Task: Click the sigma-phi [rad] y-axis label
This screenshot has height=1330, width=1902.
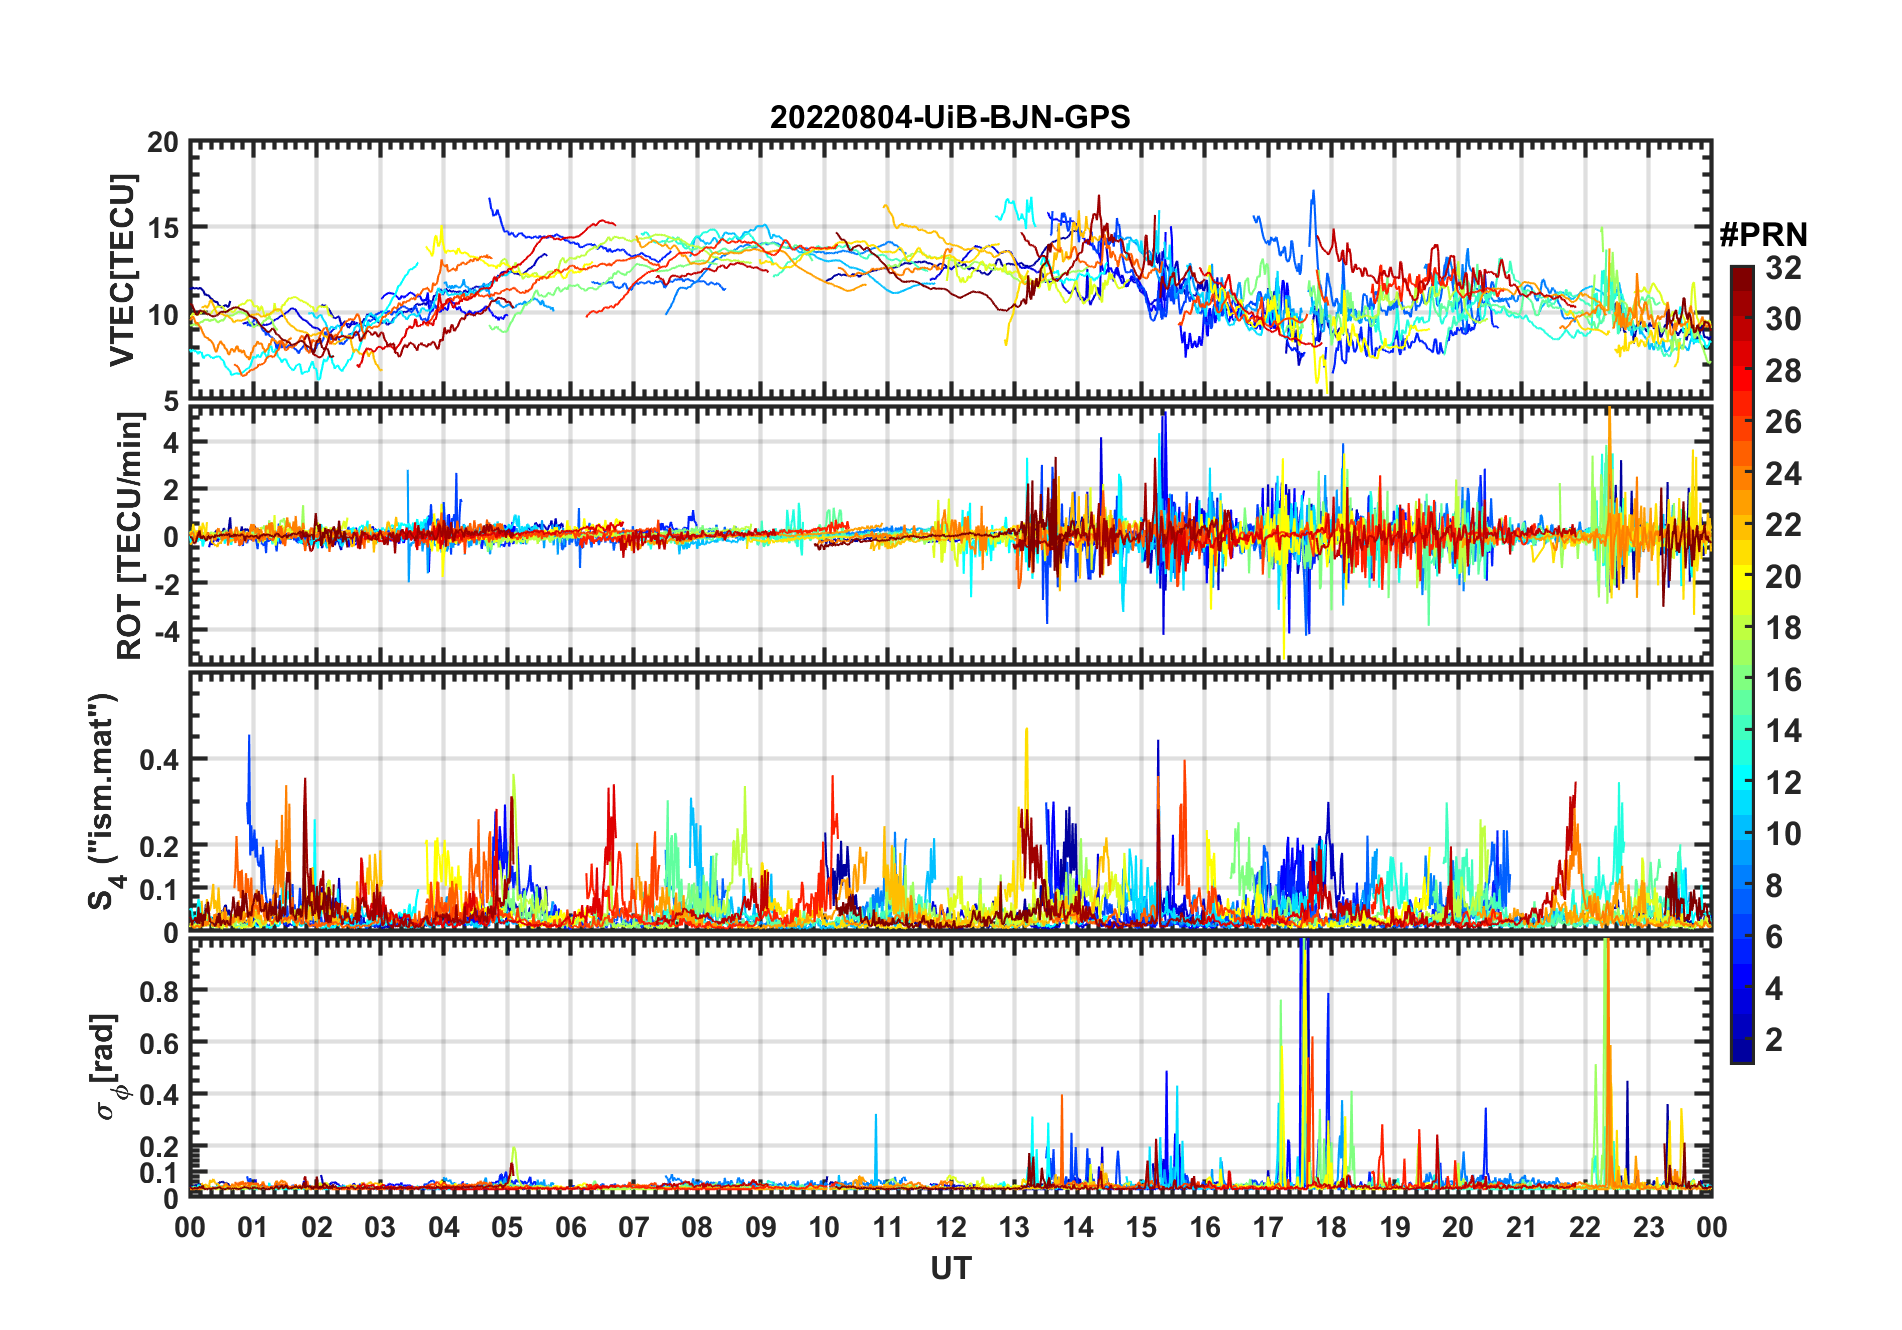Action: (x=107, y=1067)
